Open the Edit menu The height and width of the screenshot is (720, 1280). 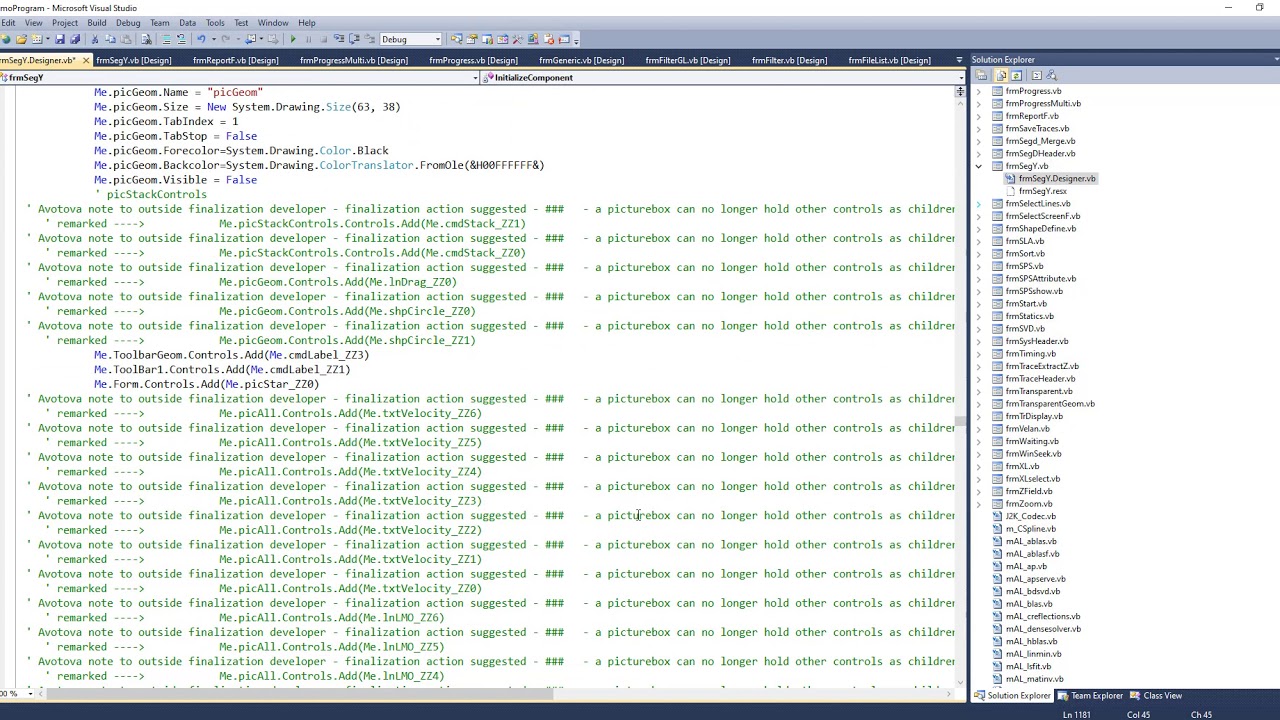tap(7, 22)
